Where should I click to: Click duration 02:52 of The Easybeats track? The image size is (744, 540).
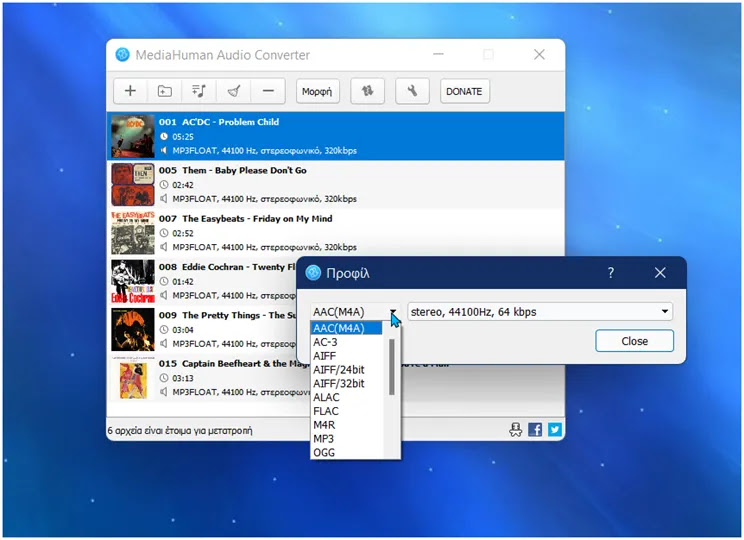pos(183,233)
